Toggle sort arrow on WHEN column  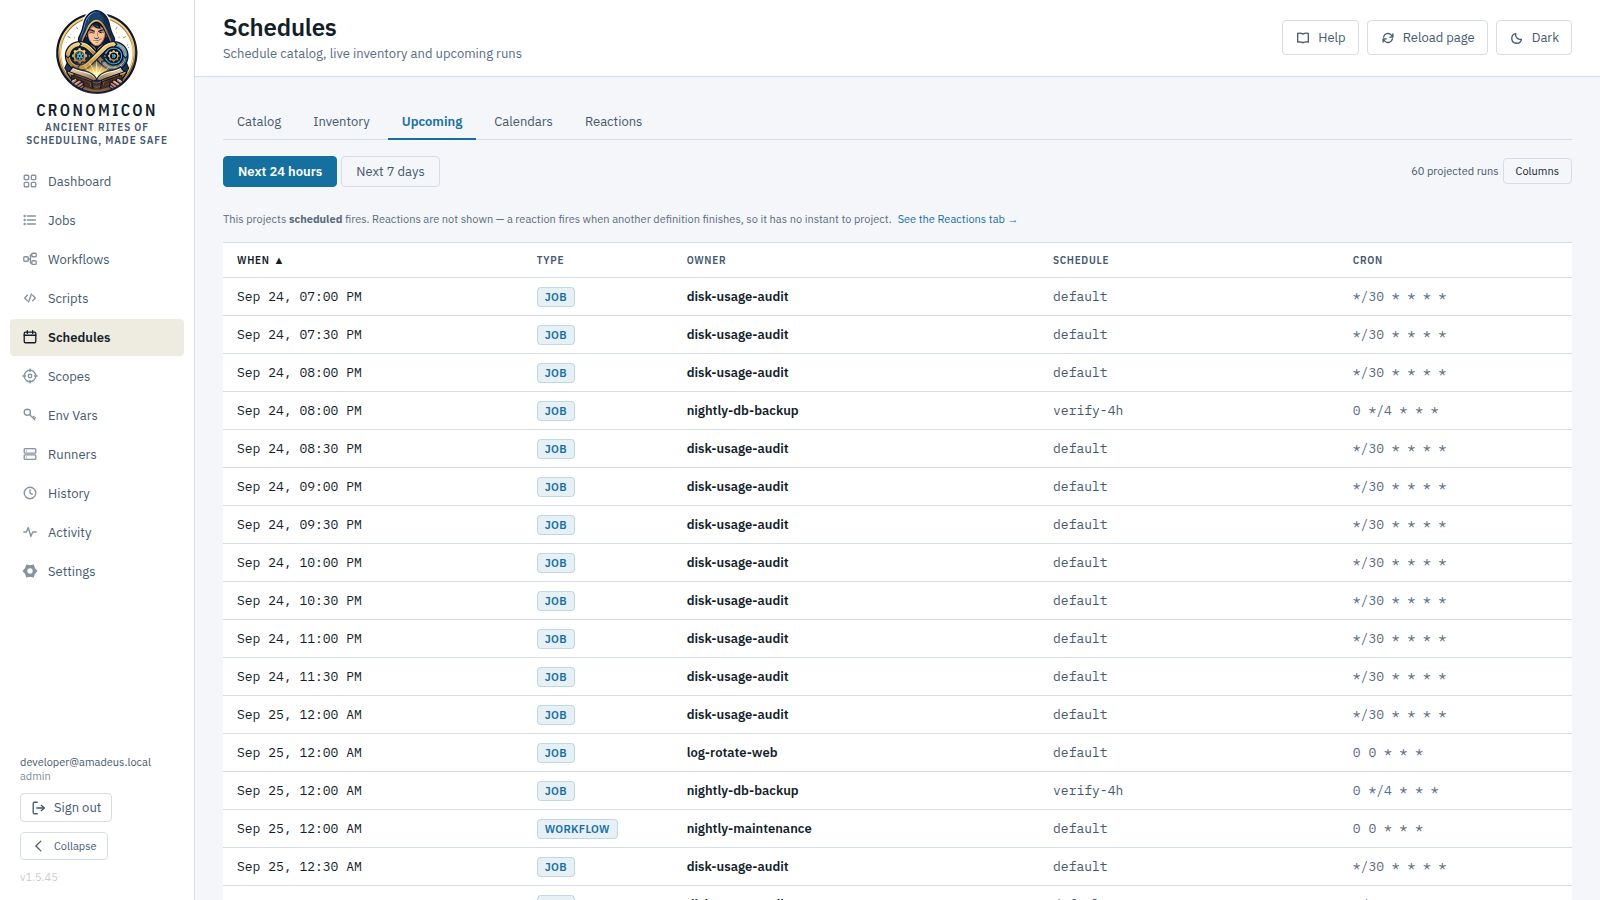point(279,260)
